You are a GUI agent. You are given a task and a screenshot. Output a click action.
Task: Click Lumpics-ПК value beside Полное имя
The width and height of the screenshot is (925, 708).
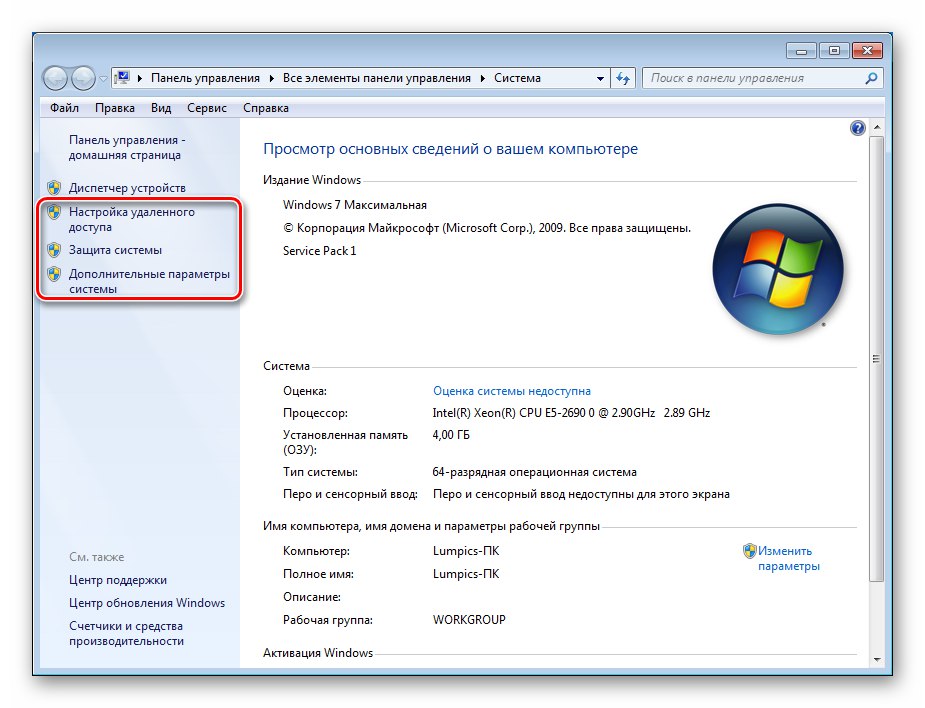tap(465, 574)
